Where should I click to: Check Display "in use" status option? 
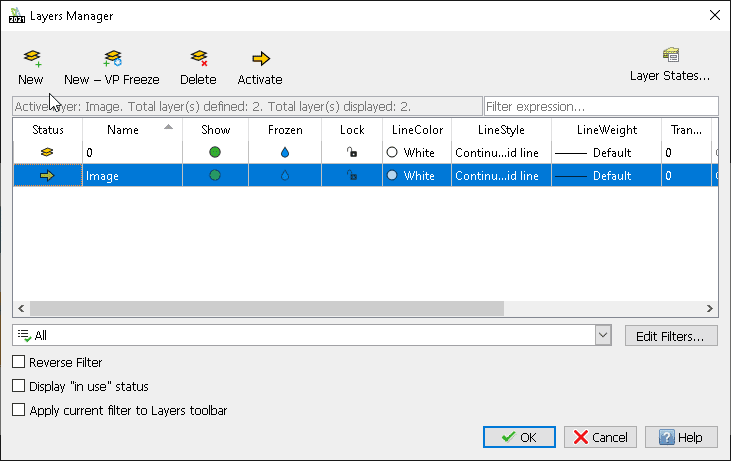click(19, 386)
